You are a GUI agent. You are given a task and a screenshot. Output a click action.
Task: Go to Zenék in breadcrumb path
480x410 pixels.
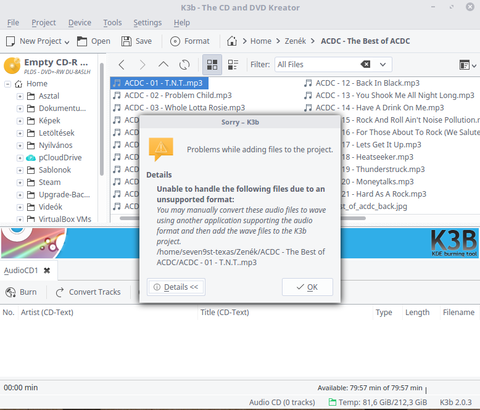[x=295, y=41]
